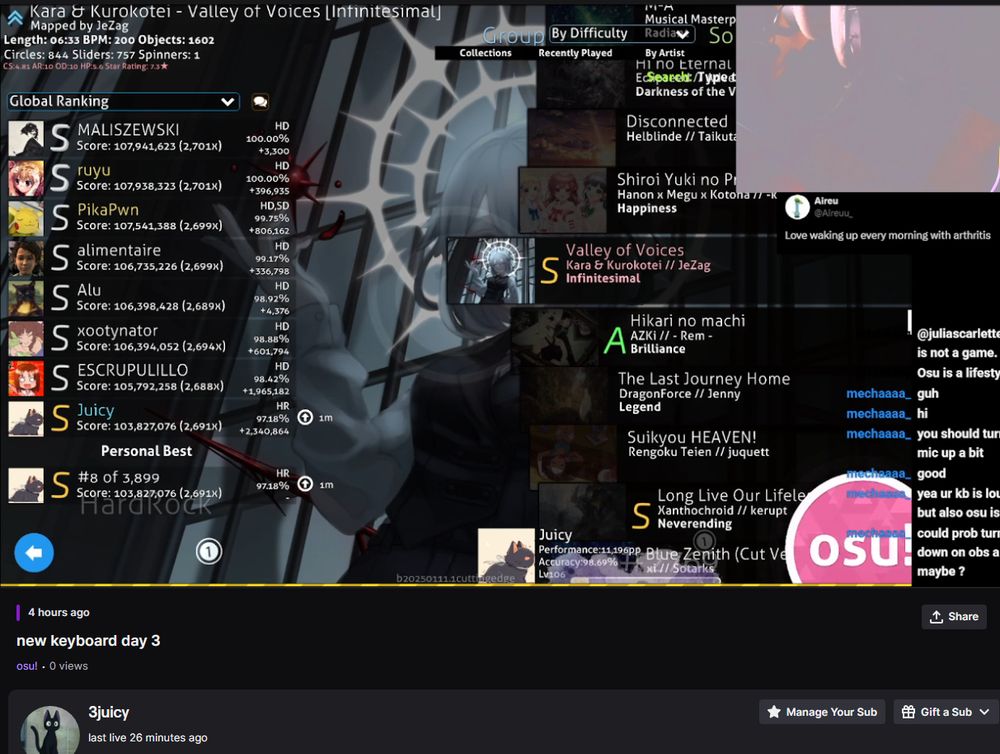Switch to the Collections tab

coord(485,53)
